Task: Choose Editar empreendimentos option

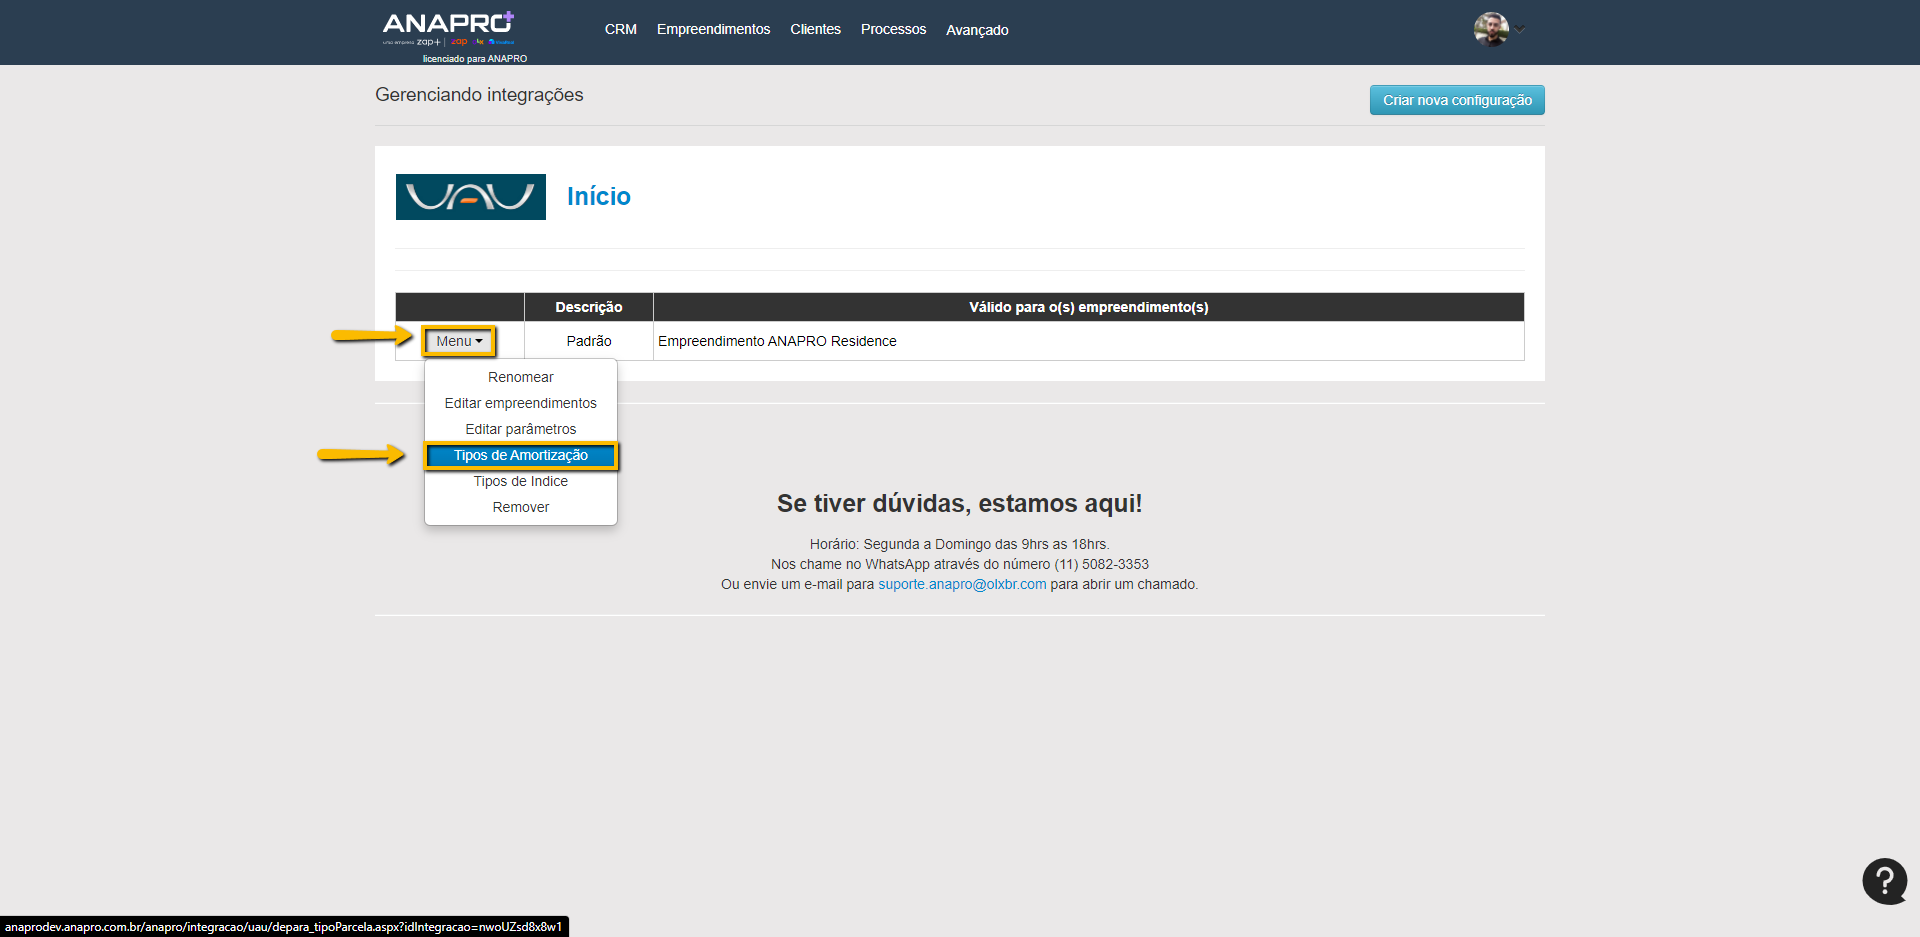Action: click(520, 403)
